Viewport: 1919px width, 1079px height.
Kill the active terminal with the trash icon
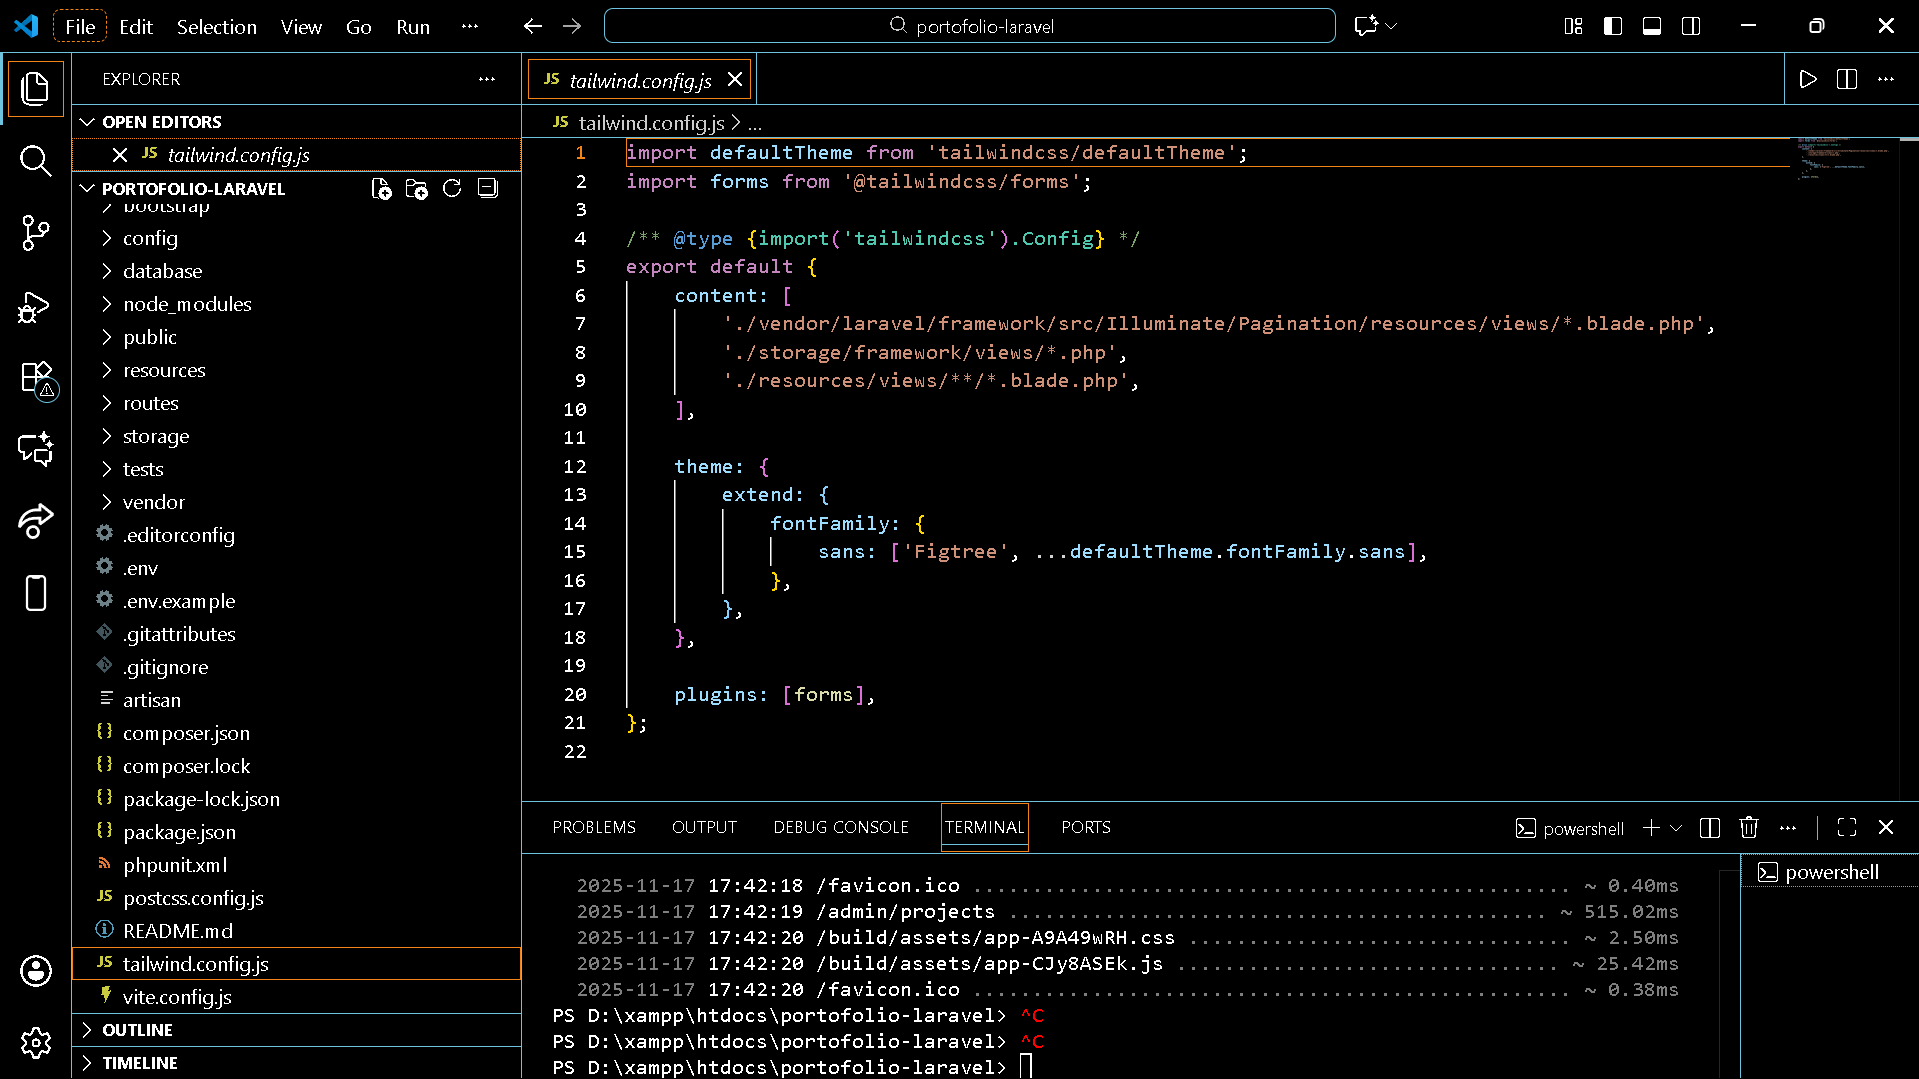1748,827
